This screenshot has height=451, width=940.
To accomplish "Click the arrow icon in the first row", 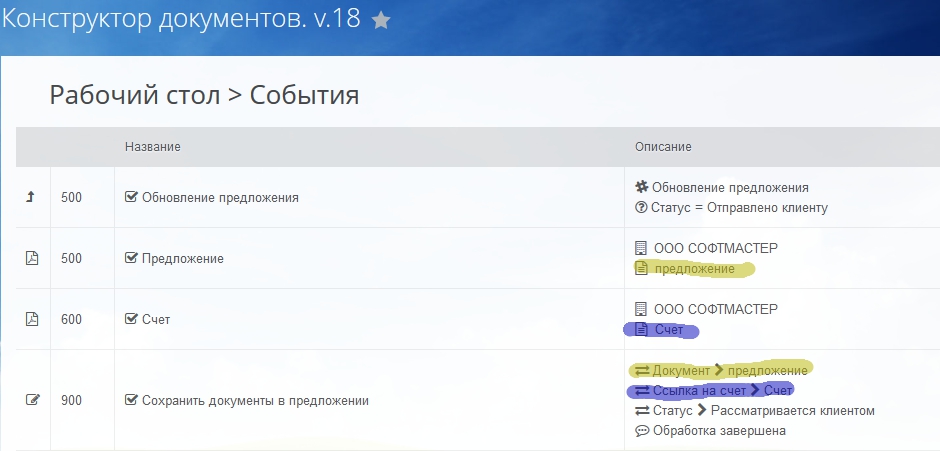I will pos(31,197).
